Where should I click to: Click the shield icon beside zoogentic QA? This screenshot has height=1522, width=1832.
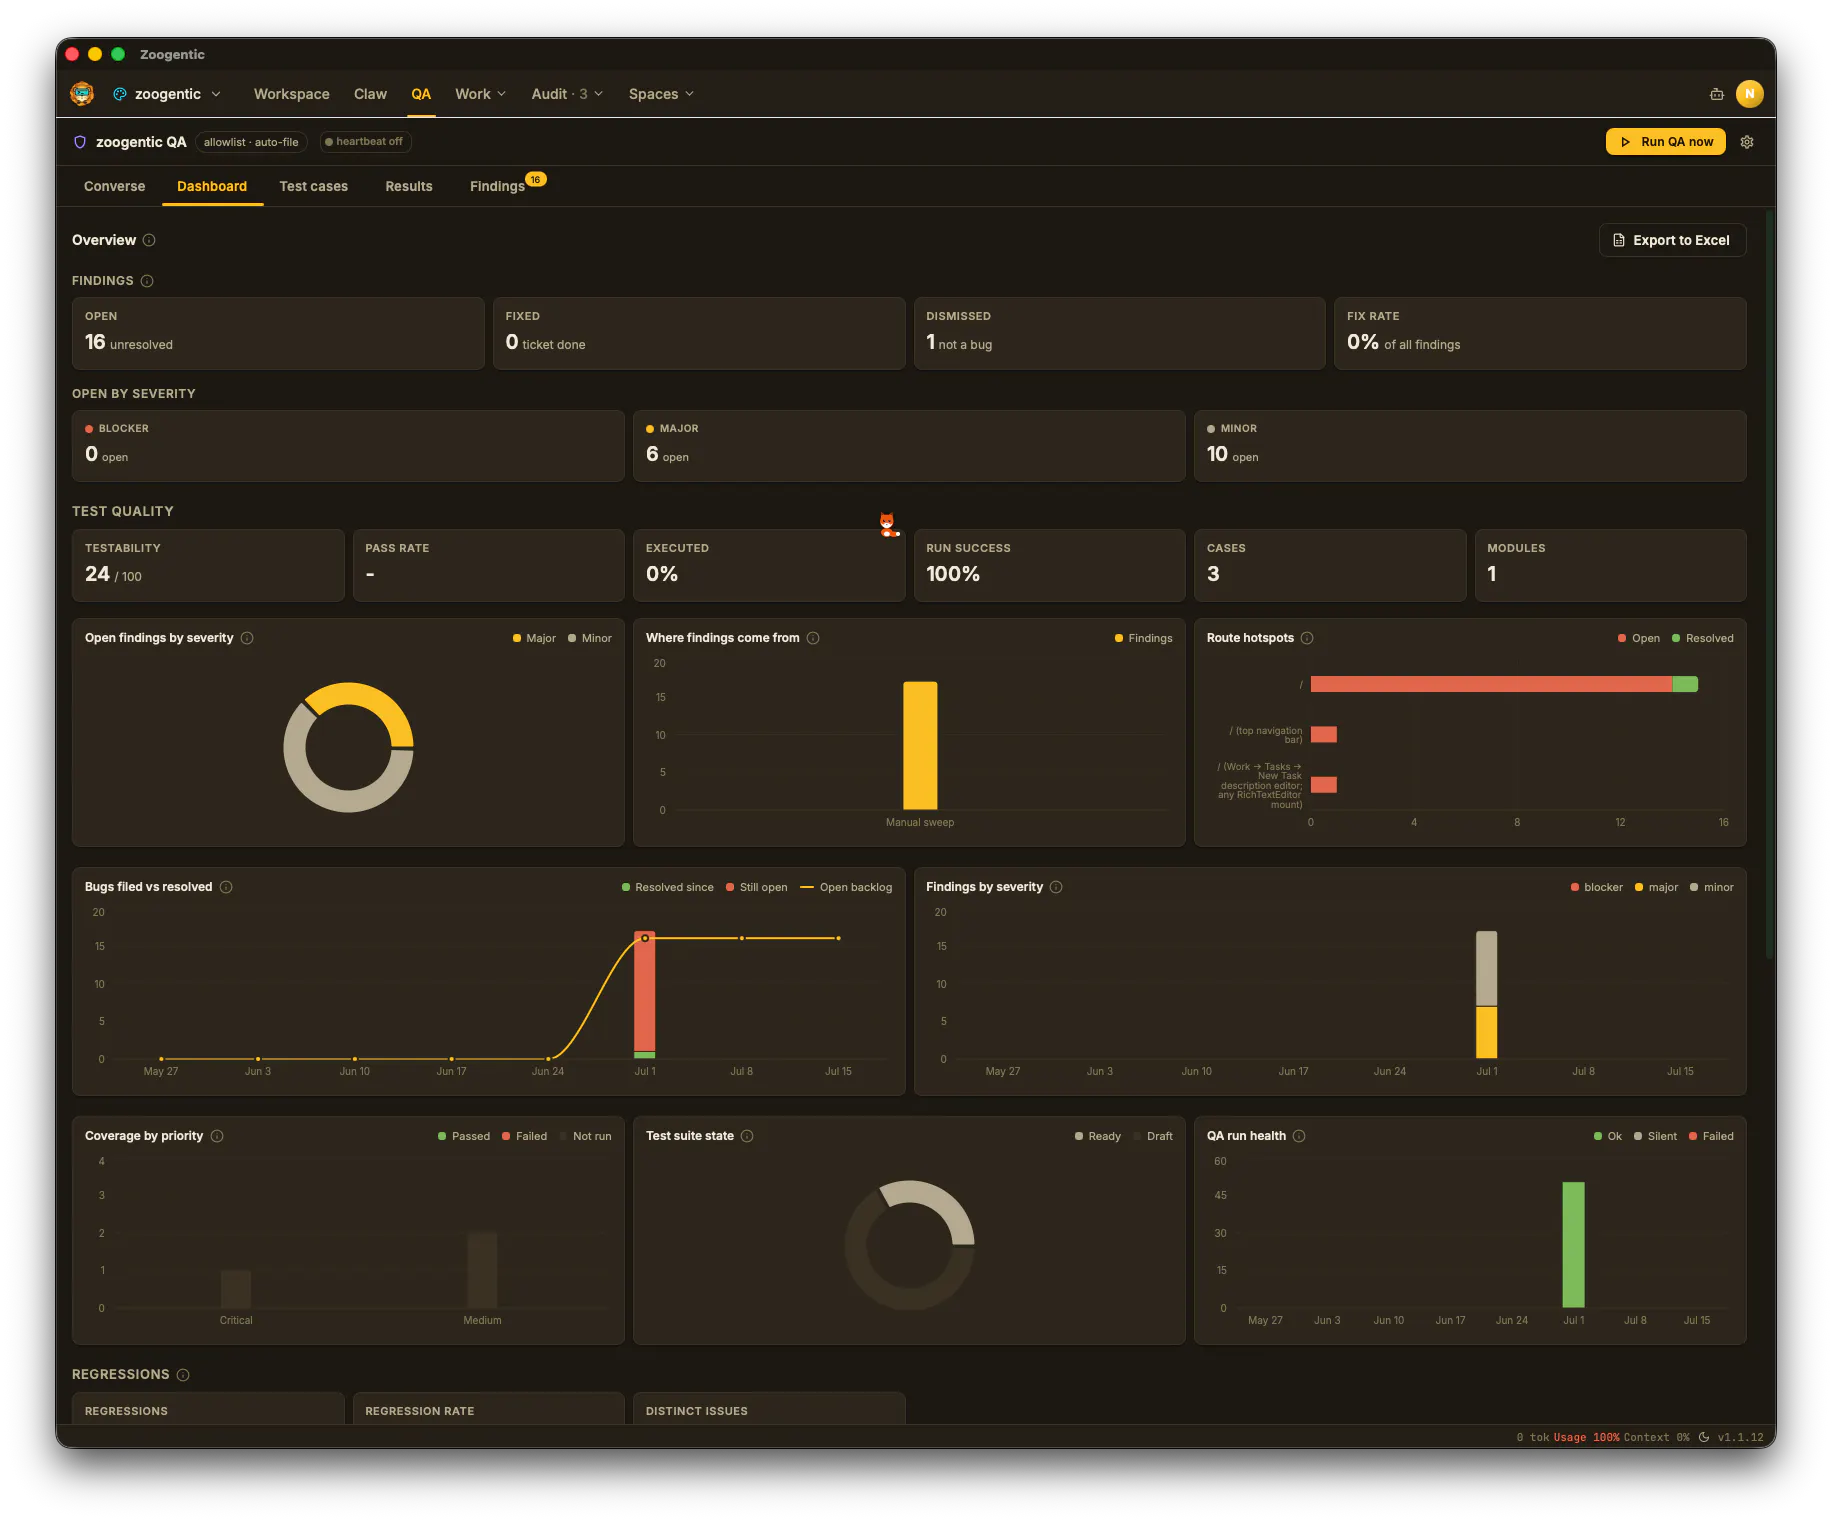(80, 142)
